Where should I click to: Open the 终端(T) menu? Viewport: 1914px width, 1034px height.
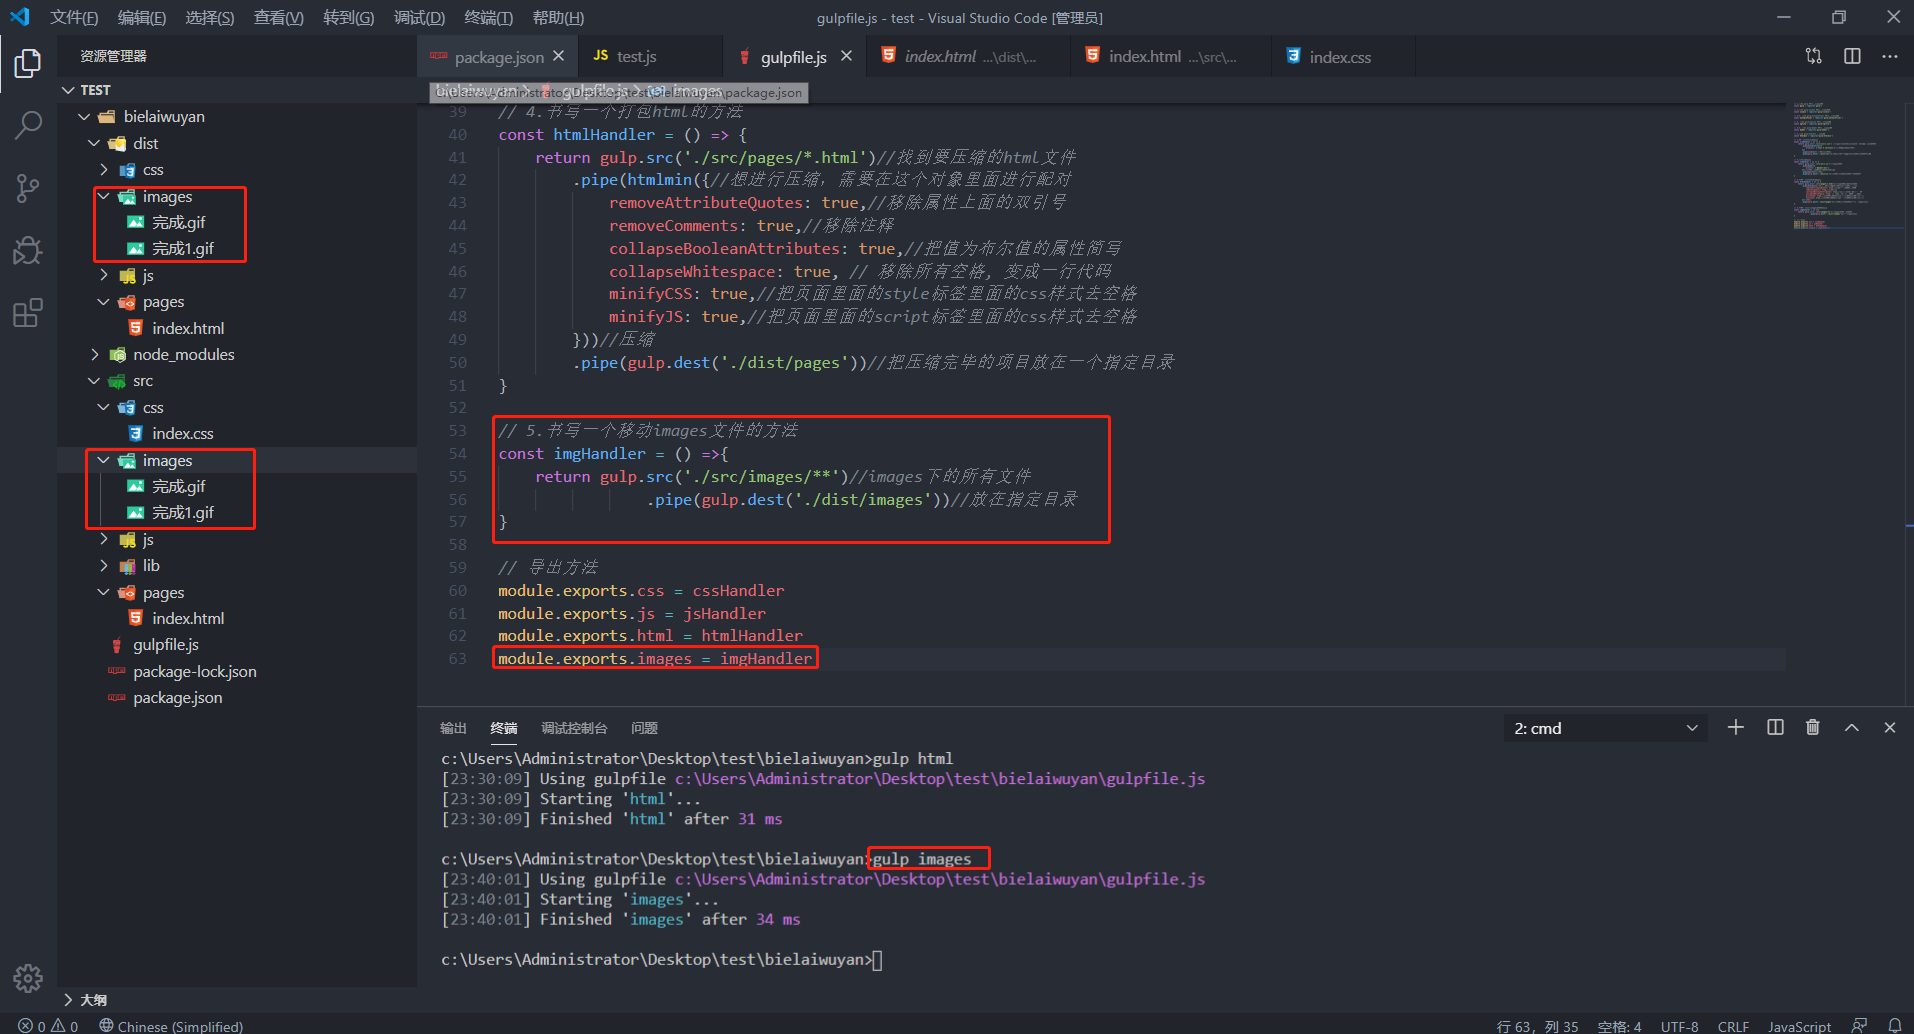click(x=488, y=18)
